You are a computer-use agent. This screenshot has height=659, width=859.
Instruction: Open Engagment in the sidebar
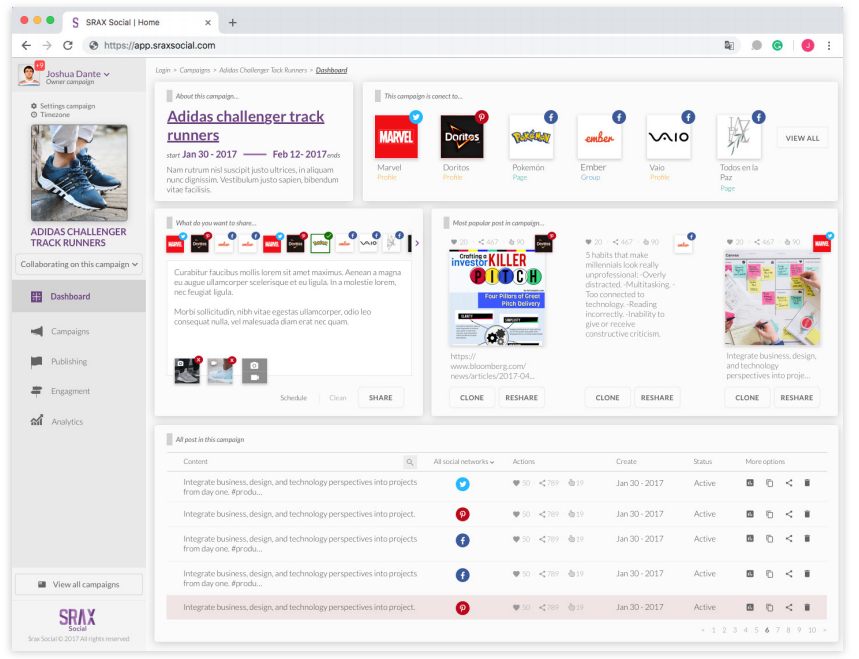[60, 391]
